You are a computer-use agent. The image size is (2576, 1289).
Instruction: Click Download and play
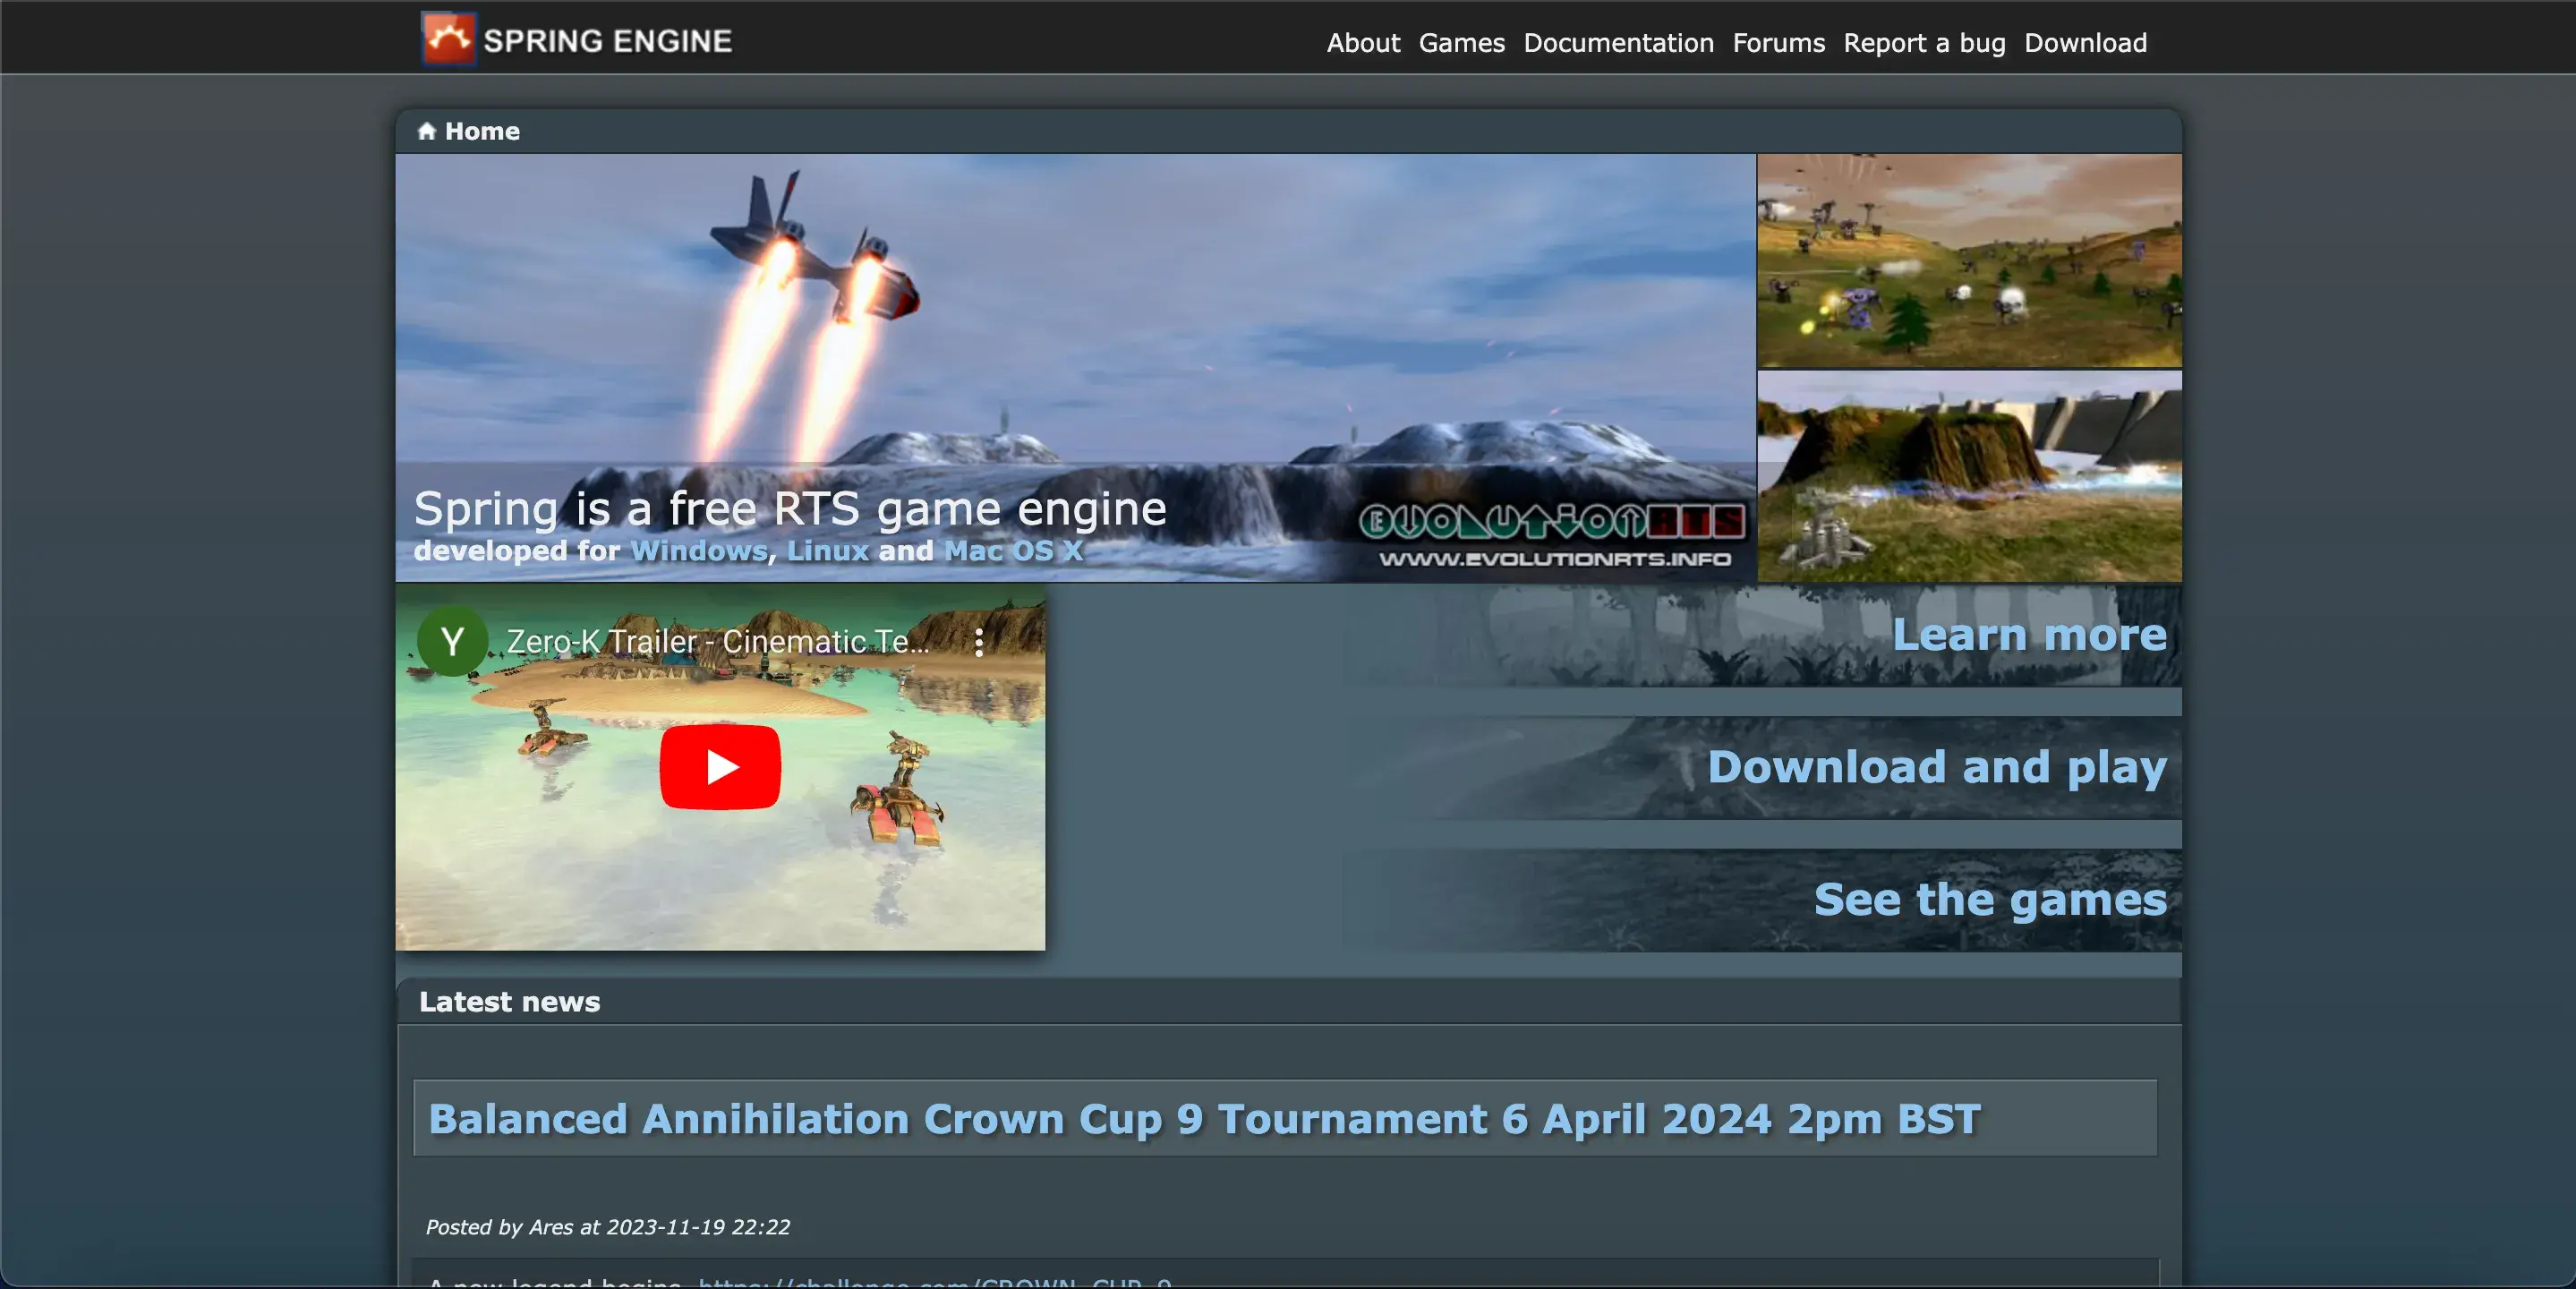1937,768
